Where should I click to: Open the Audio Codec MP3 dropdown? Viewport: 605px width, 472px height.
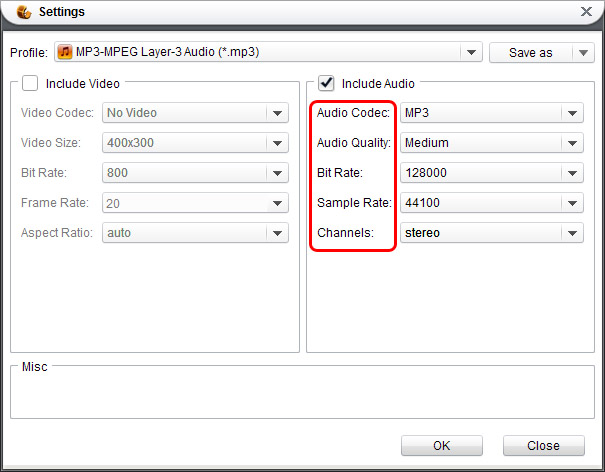click(x=492, y=113)
